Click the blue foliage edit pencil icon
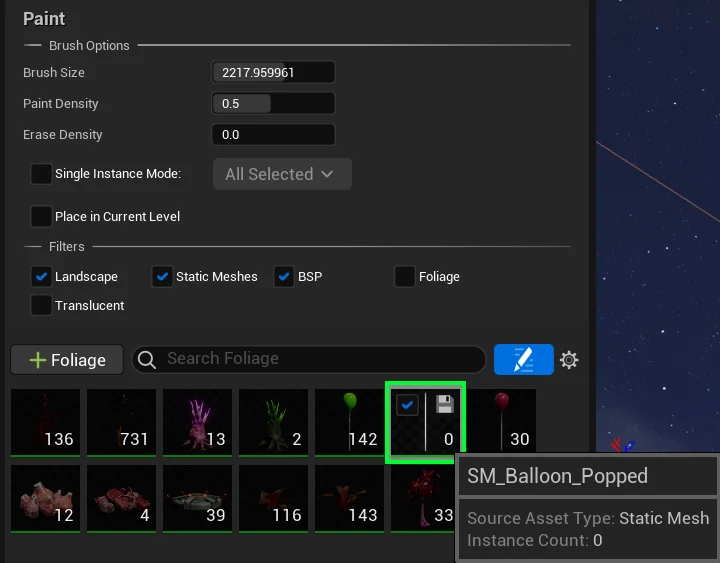720x563 pixels. 523,360
